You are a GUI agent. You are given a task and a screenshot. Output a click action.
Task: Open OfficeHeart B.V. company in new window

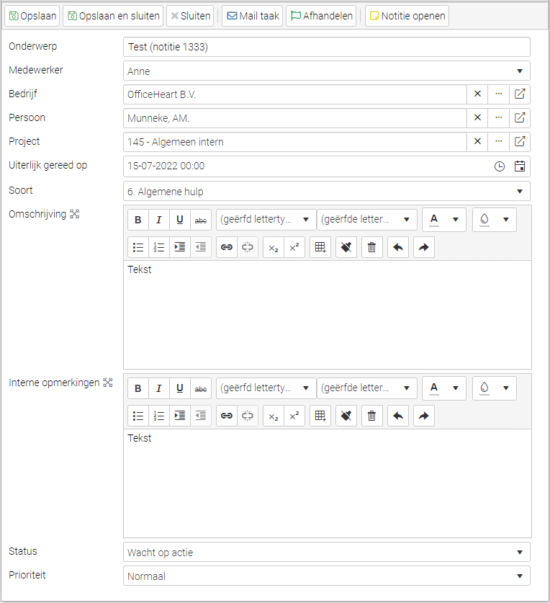(520, 94)
